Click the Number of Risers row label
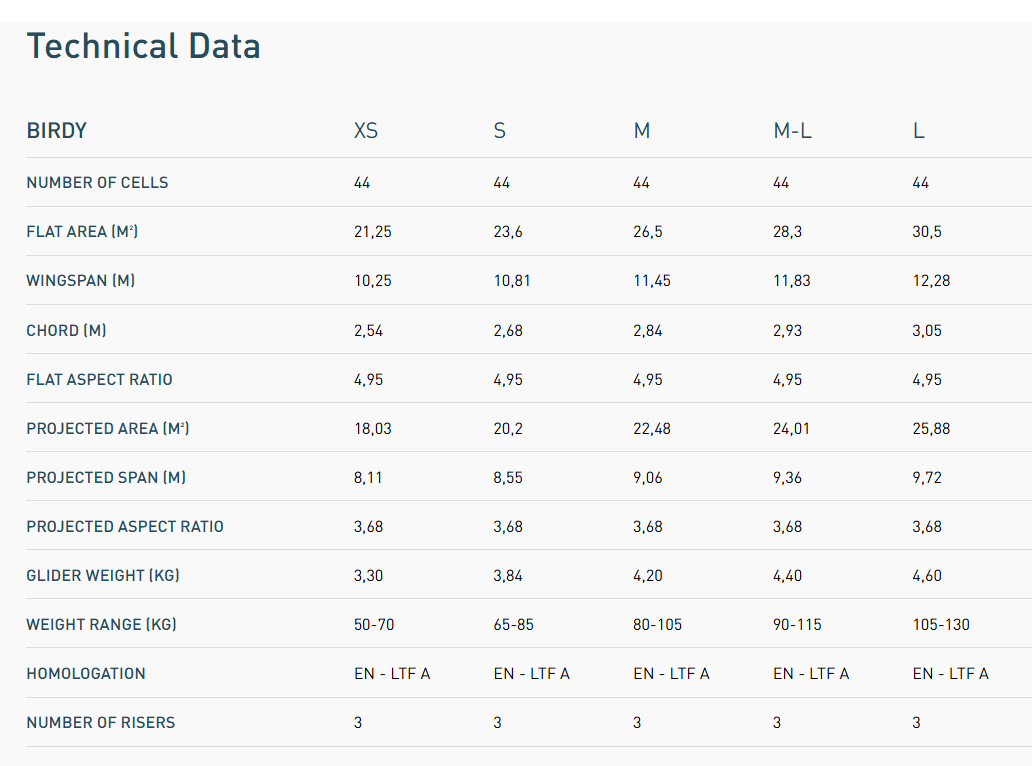 point(100,723)
